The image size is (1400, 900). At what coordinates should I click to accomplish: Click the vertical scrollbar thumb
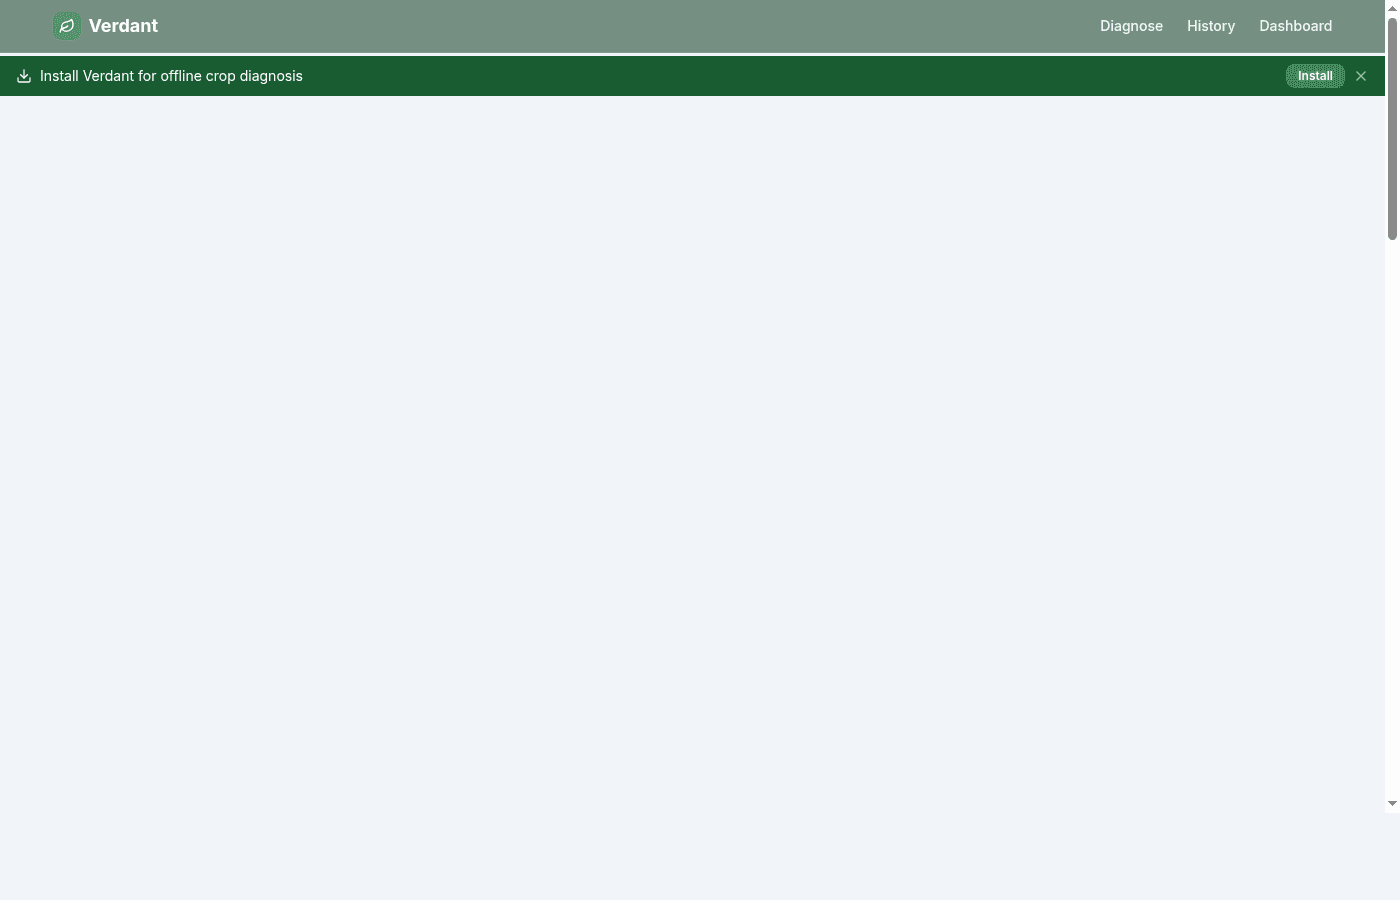pos(1392,128)
